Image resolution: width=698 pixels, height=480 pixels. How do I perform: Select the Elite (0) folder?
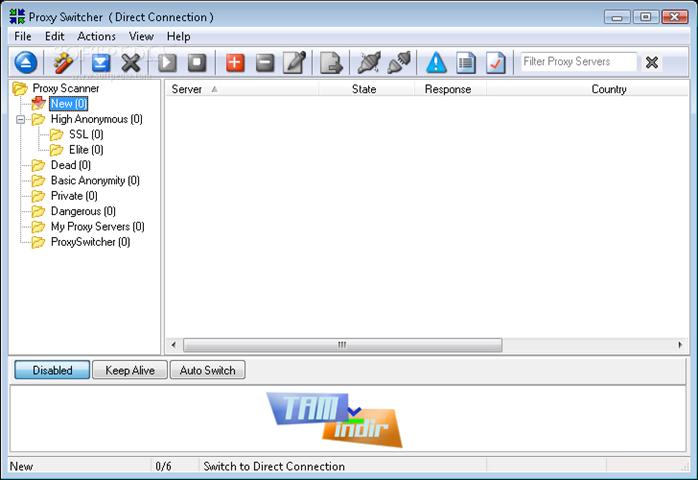pyautogui.click(x=86, y=150)
